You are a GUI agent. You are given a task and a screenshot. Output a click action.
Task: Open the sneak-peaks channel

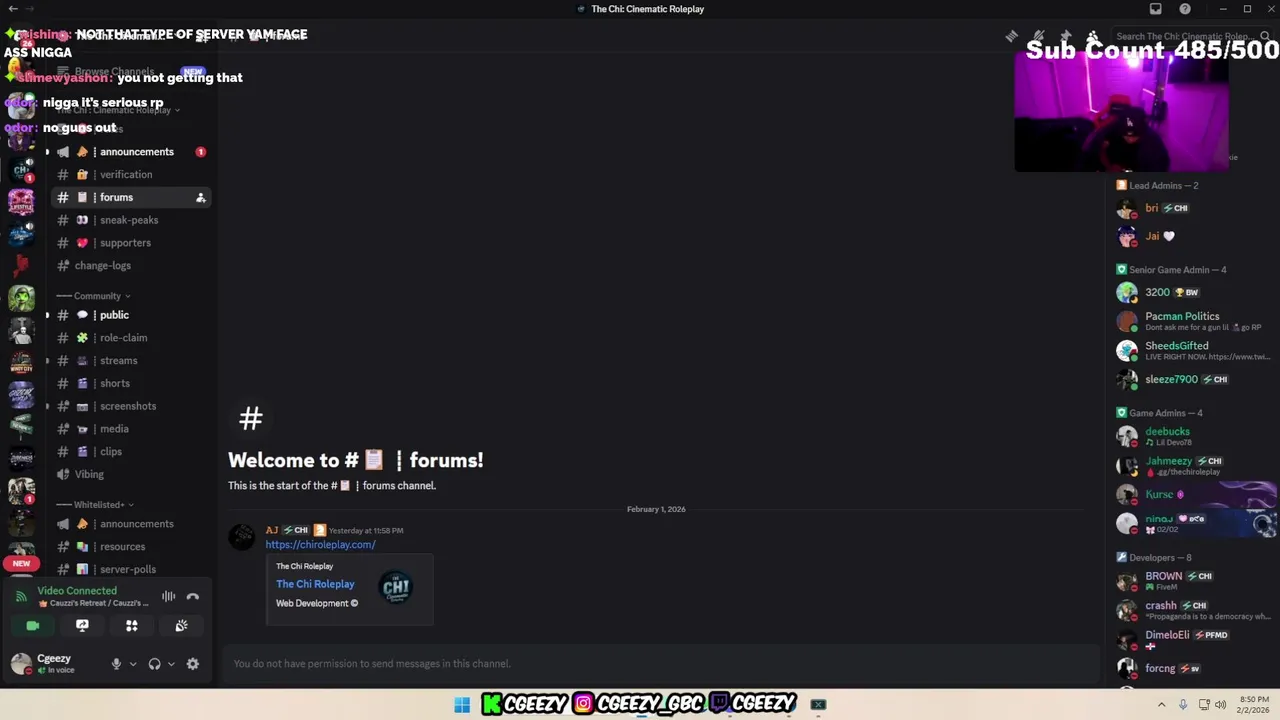pos(130,220)
